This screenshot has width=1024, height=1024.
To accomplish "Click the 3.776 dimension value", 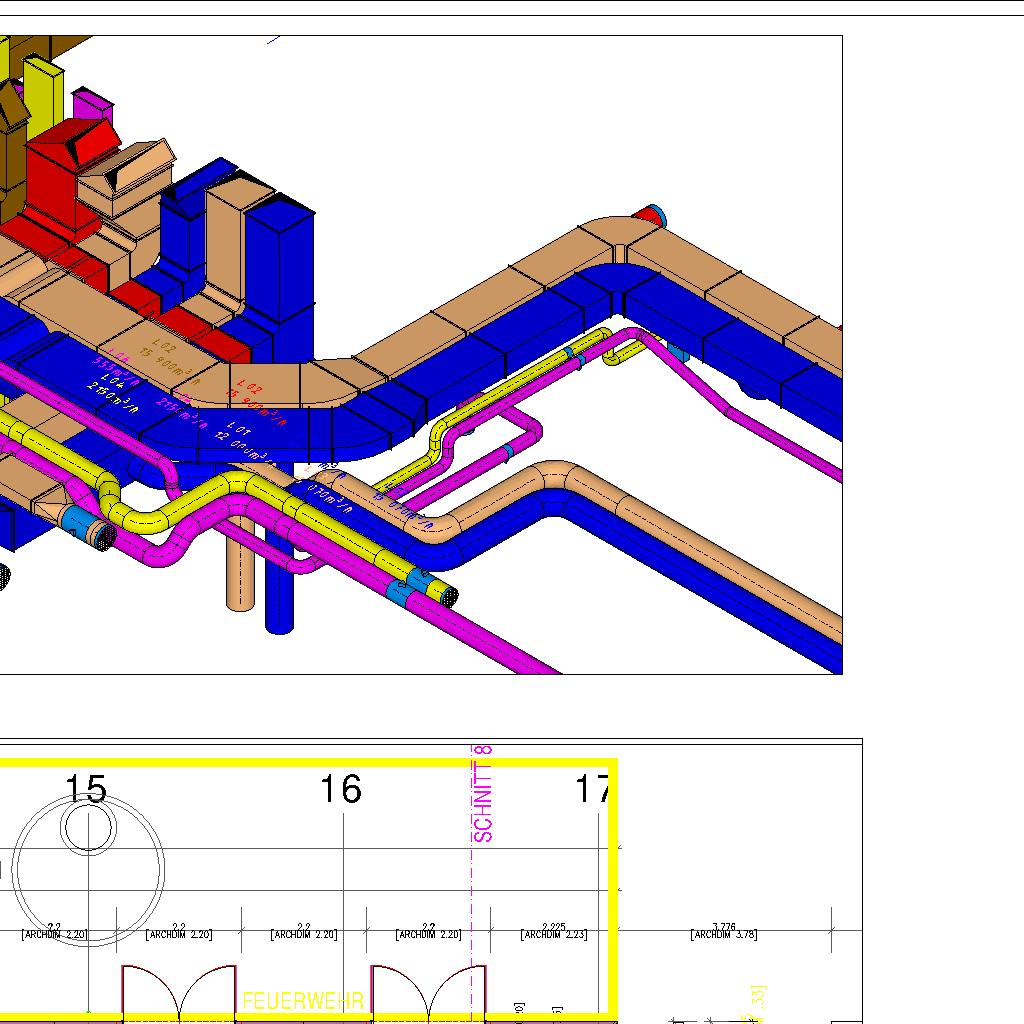I will tap(724, 926).
